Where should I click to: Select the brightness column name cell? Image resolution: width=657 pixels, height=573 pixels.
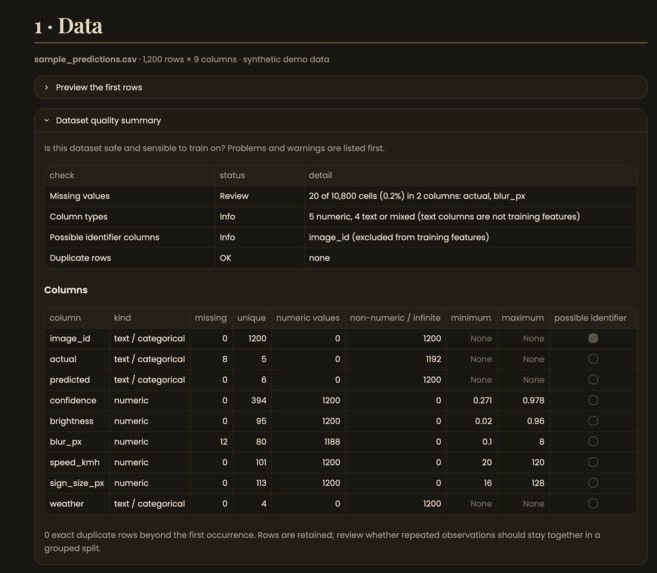coord(77,421)
